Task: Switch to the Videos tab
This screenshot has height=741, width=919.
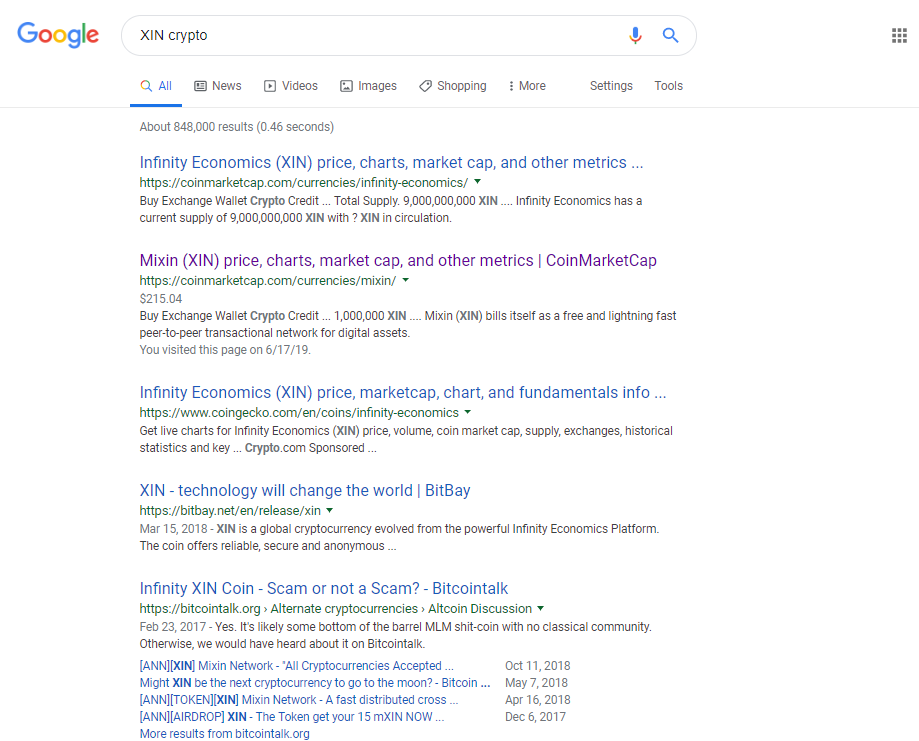Action: (291, 86)
